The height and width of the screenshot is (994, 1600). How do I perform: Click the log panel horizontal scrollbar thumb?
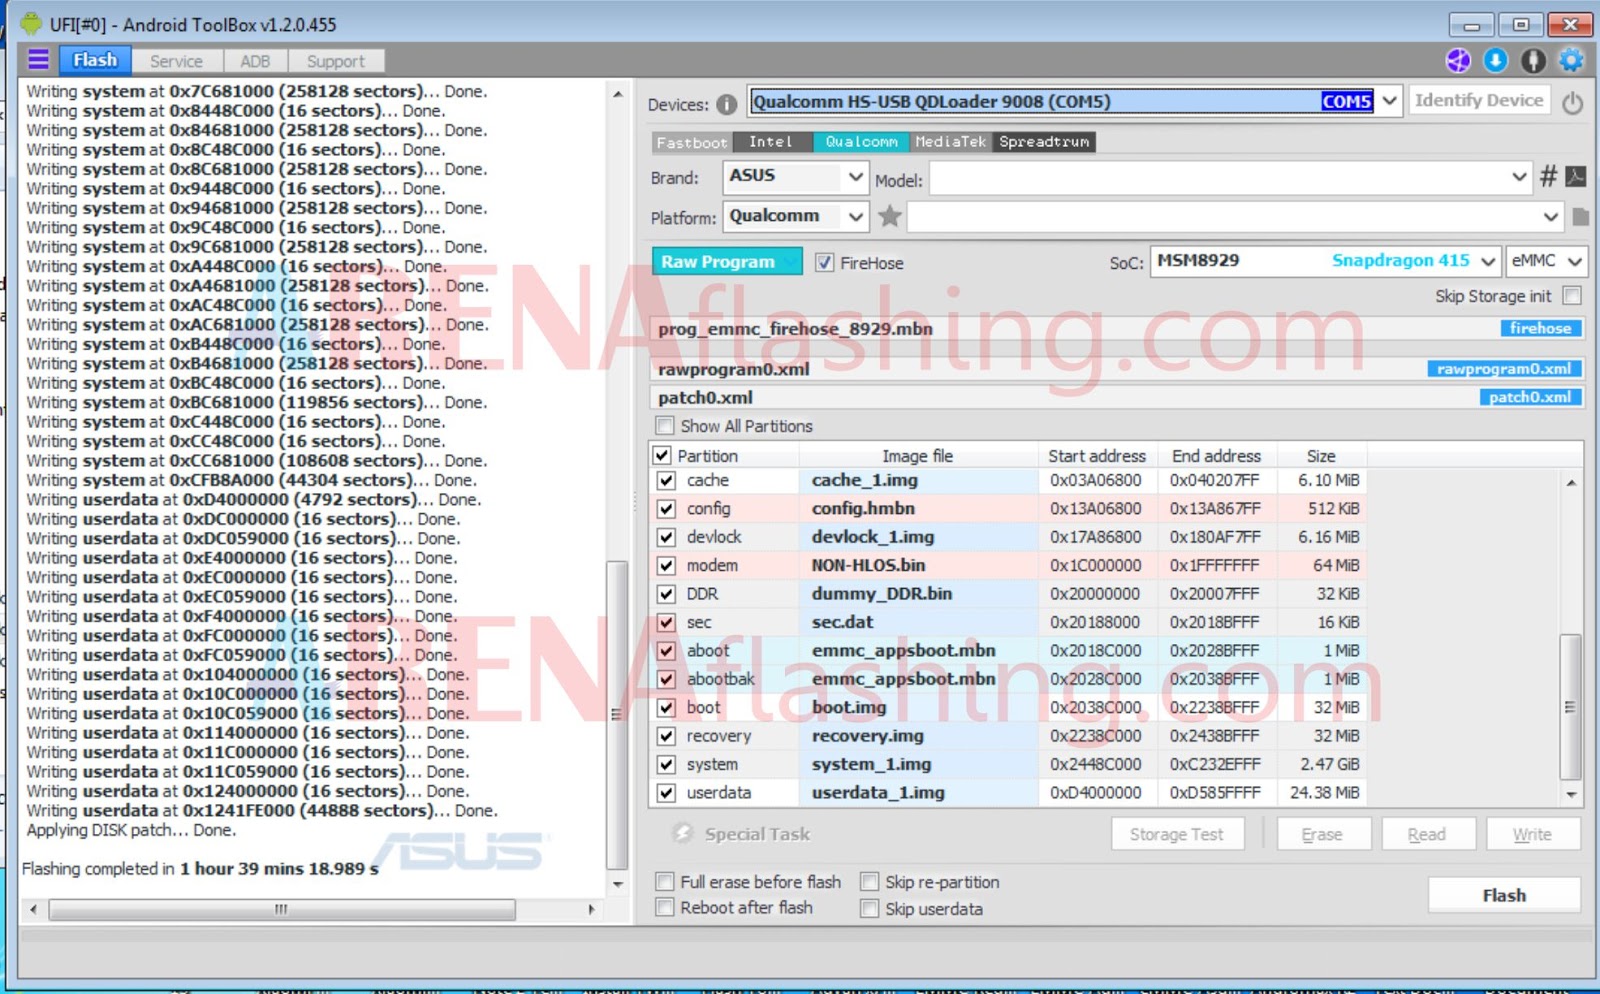pyautogui.click(x=282, y=909)
